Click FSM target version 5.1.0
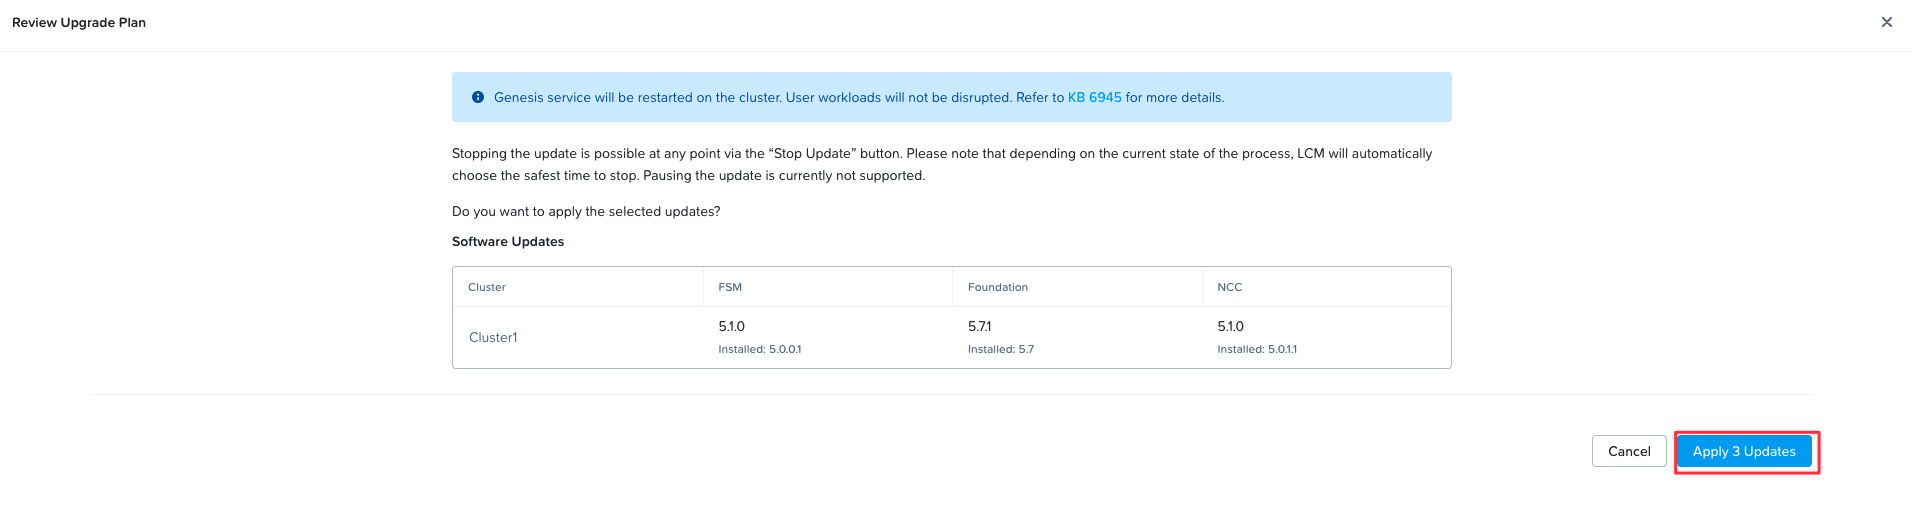The image size is (1912, 508). [x=731, y=326]
